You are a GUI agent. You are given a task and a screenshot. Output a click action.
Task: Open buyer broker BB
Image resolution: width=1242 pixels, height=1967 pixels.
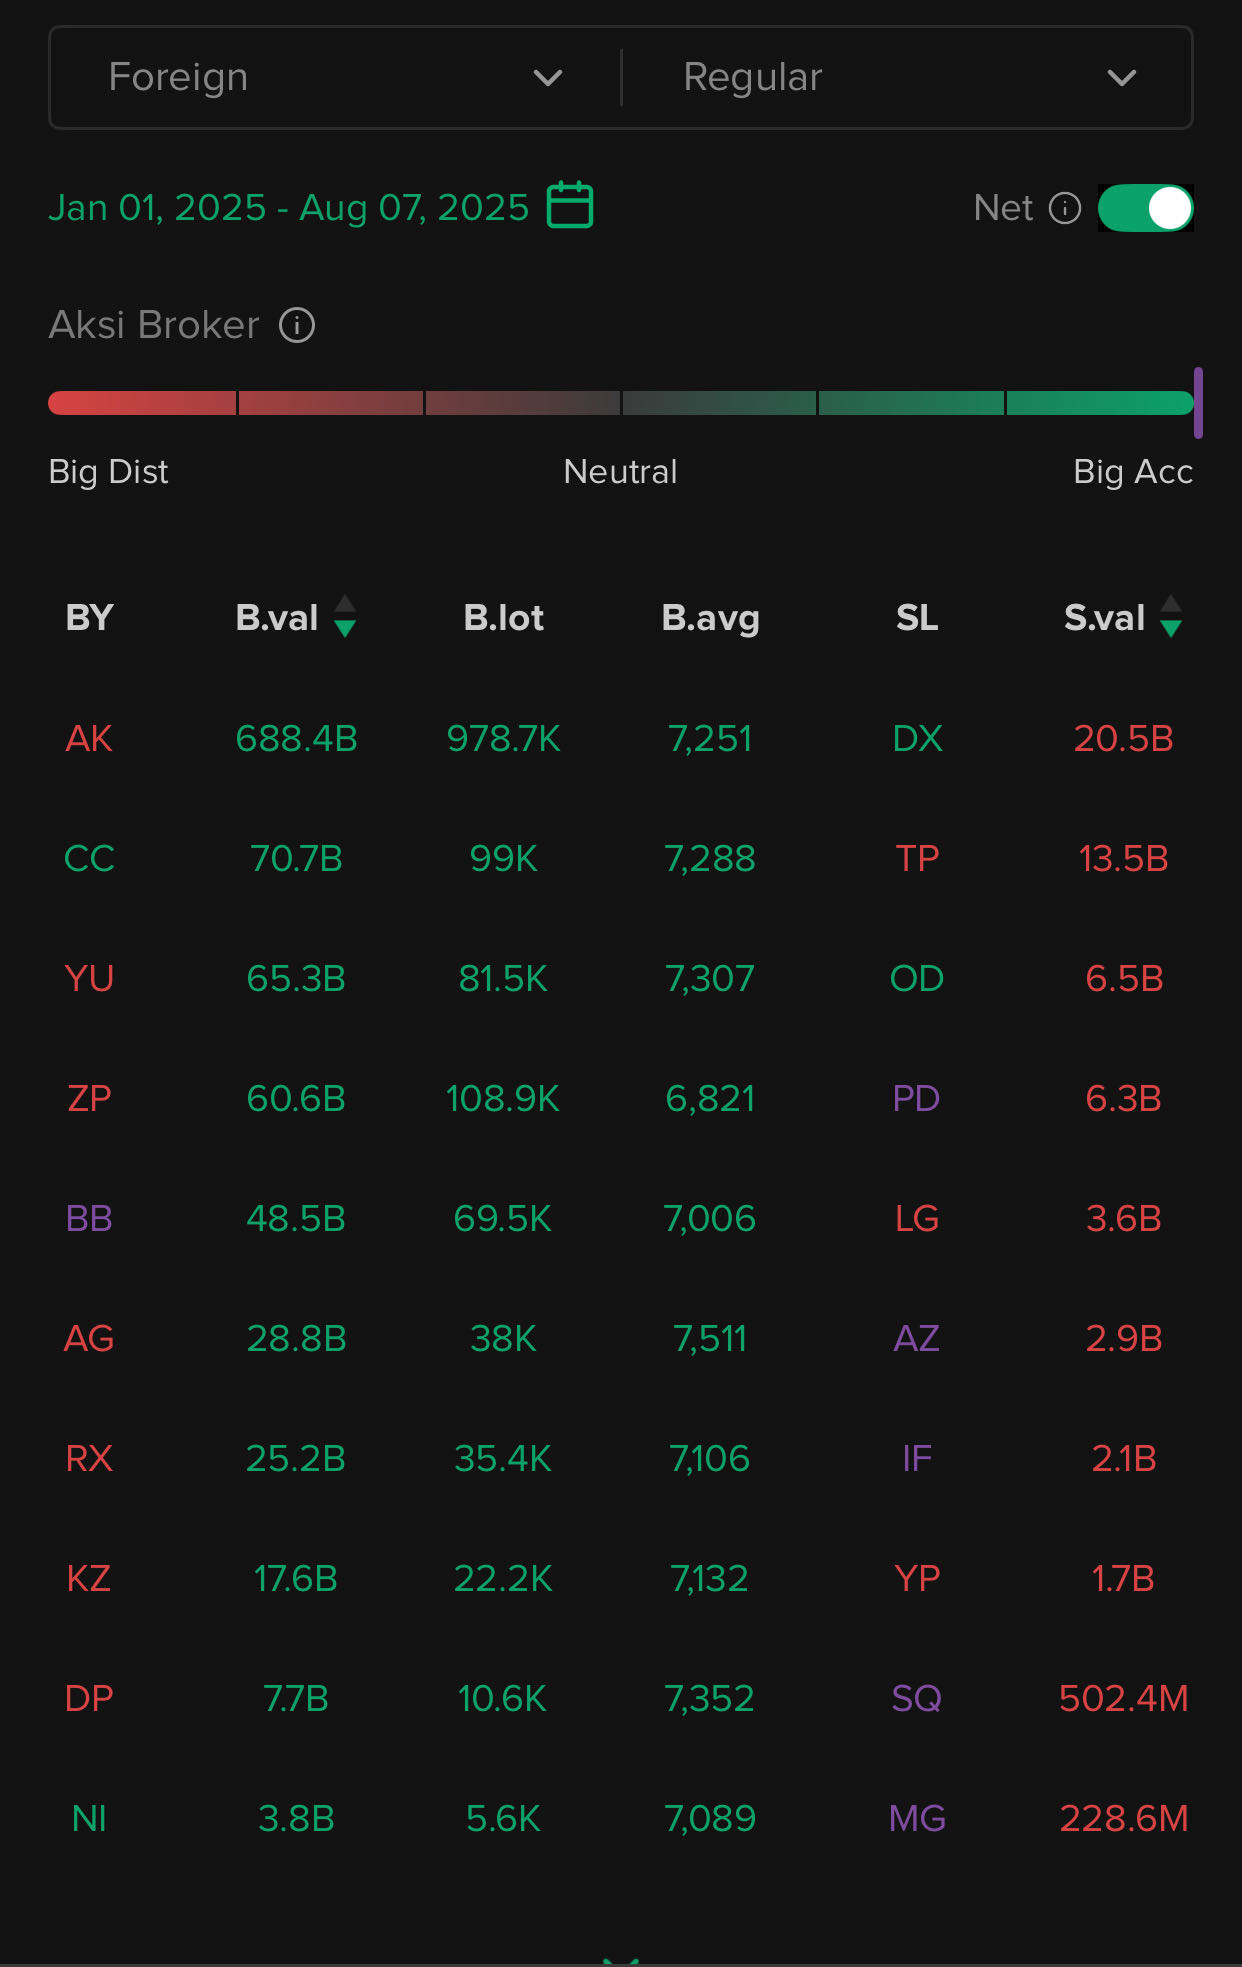coord(89,1219)
